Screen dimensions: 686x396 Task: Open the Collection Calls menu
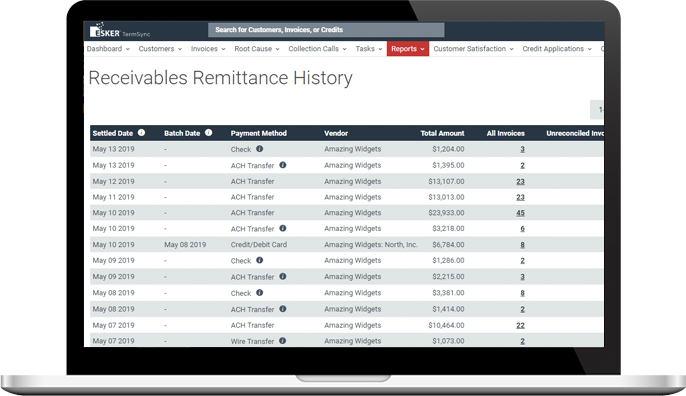point(317,49)
